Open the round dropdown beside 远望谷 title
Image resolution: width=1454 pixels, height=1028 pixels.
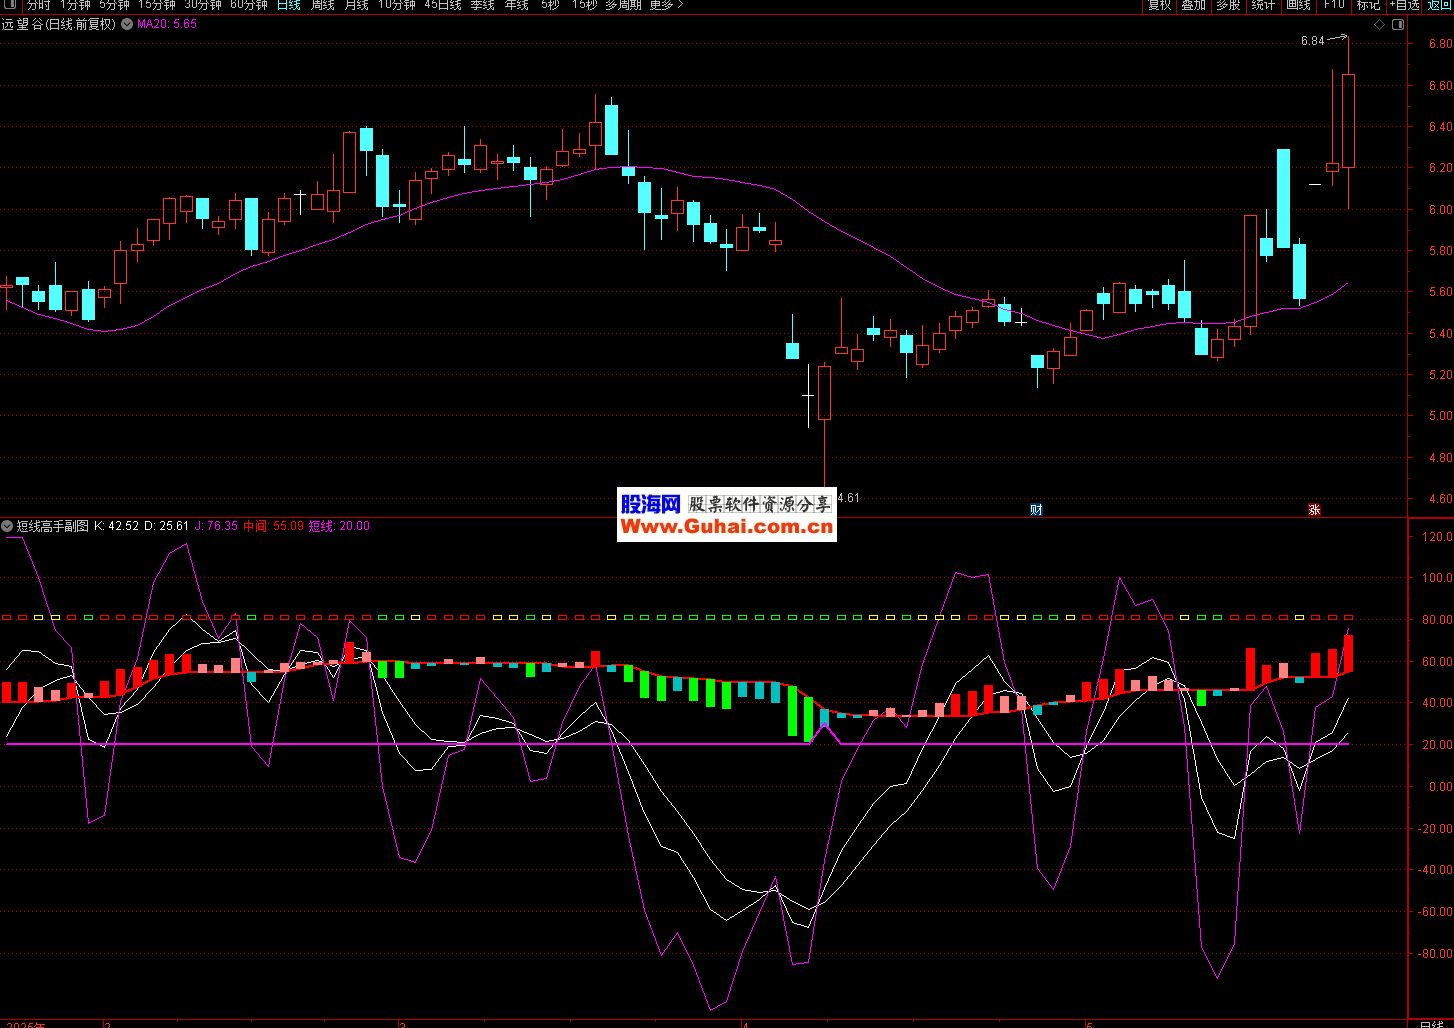[127, 24]
